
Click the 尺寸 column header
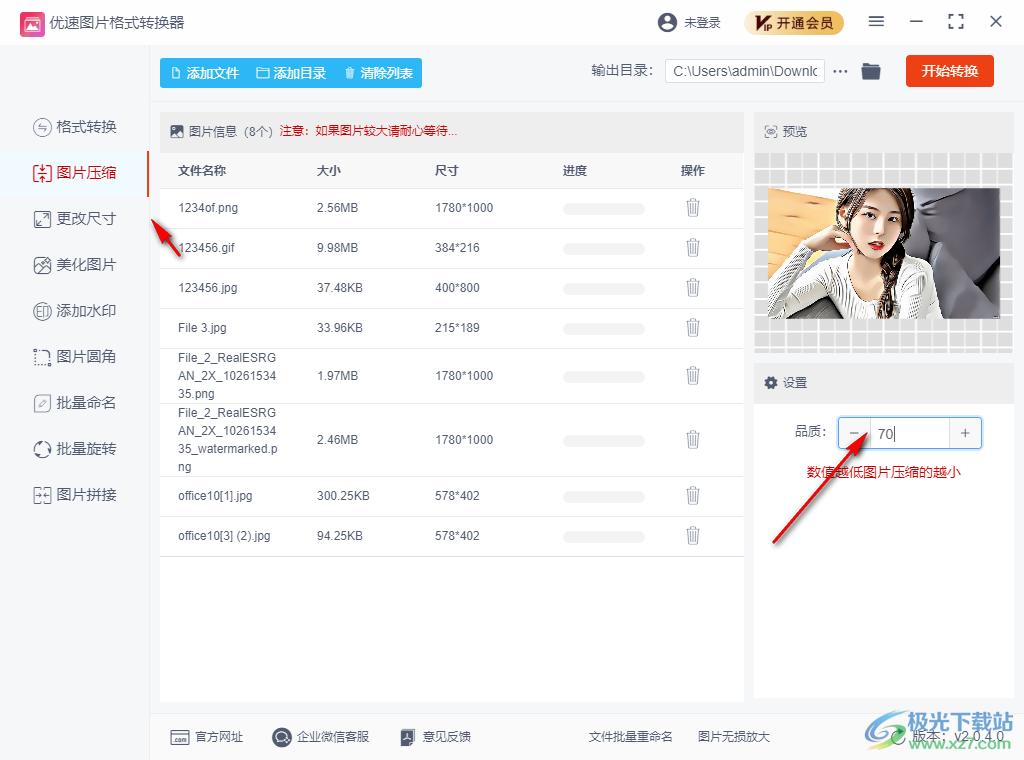(447, 170)
